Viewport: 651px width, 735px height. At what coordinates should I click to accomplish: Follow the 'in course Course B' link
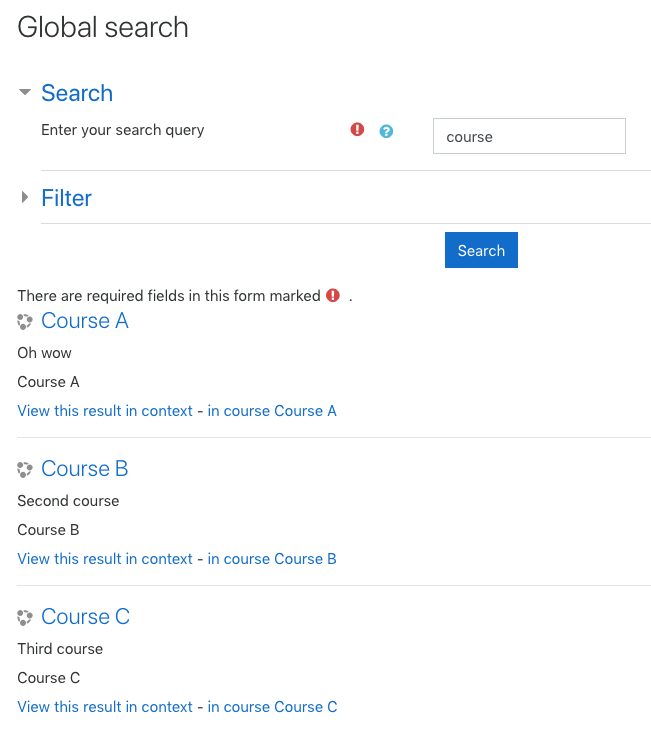(x=272, y=559)
